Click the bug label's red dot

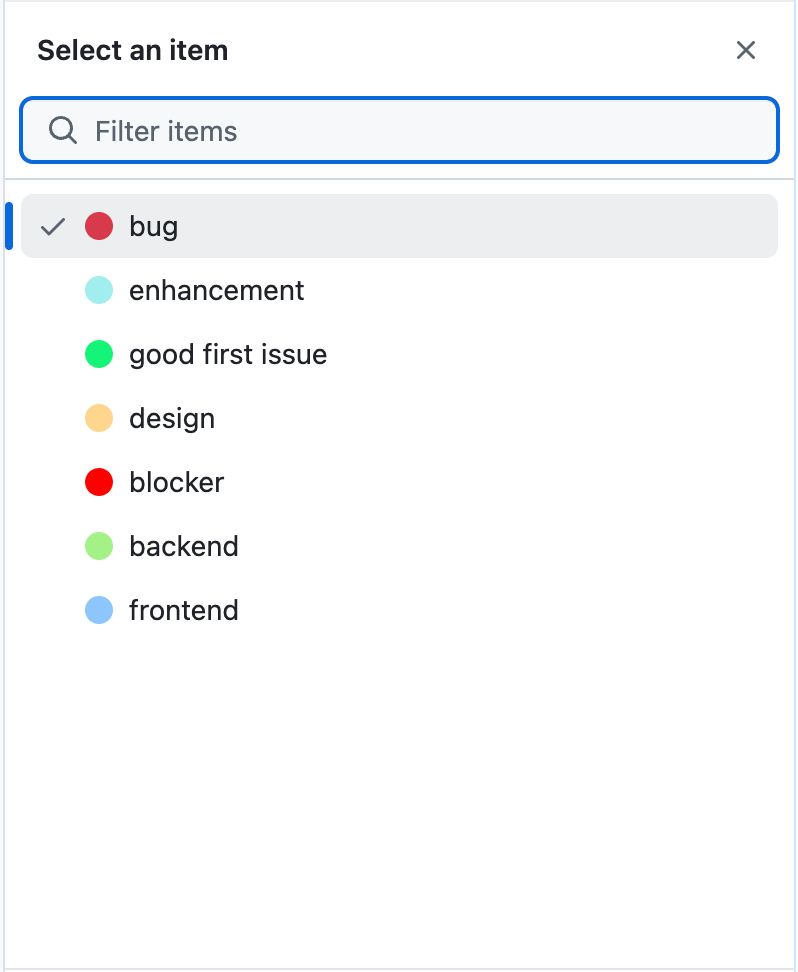pos(99,226)
